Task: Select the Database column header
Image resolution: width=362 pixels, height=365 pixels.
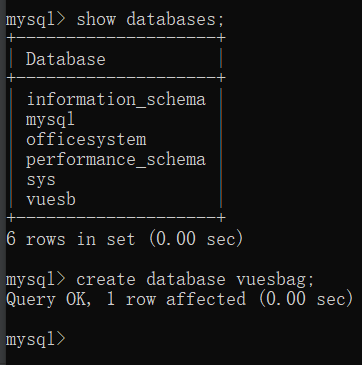Action: tap(66, 59)
